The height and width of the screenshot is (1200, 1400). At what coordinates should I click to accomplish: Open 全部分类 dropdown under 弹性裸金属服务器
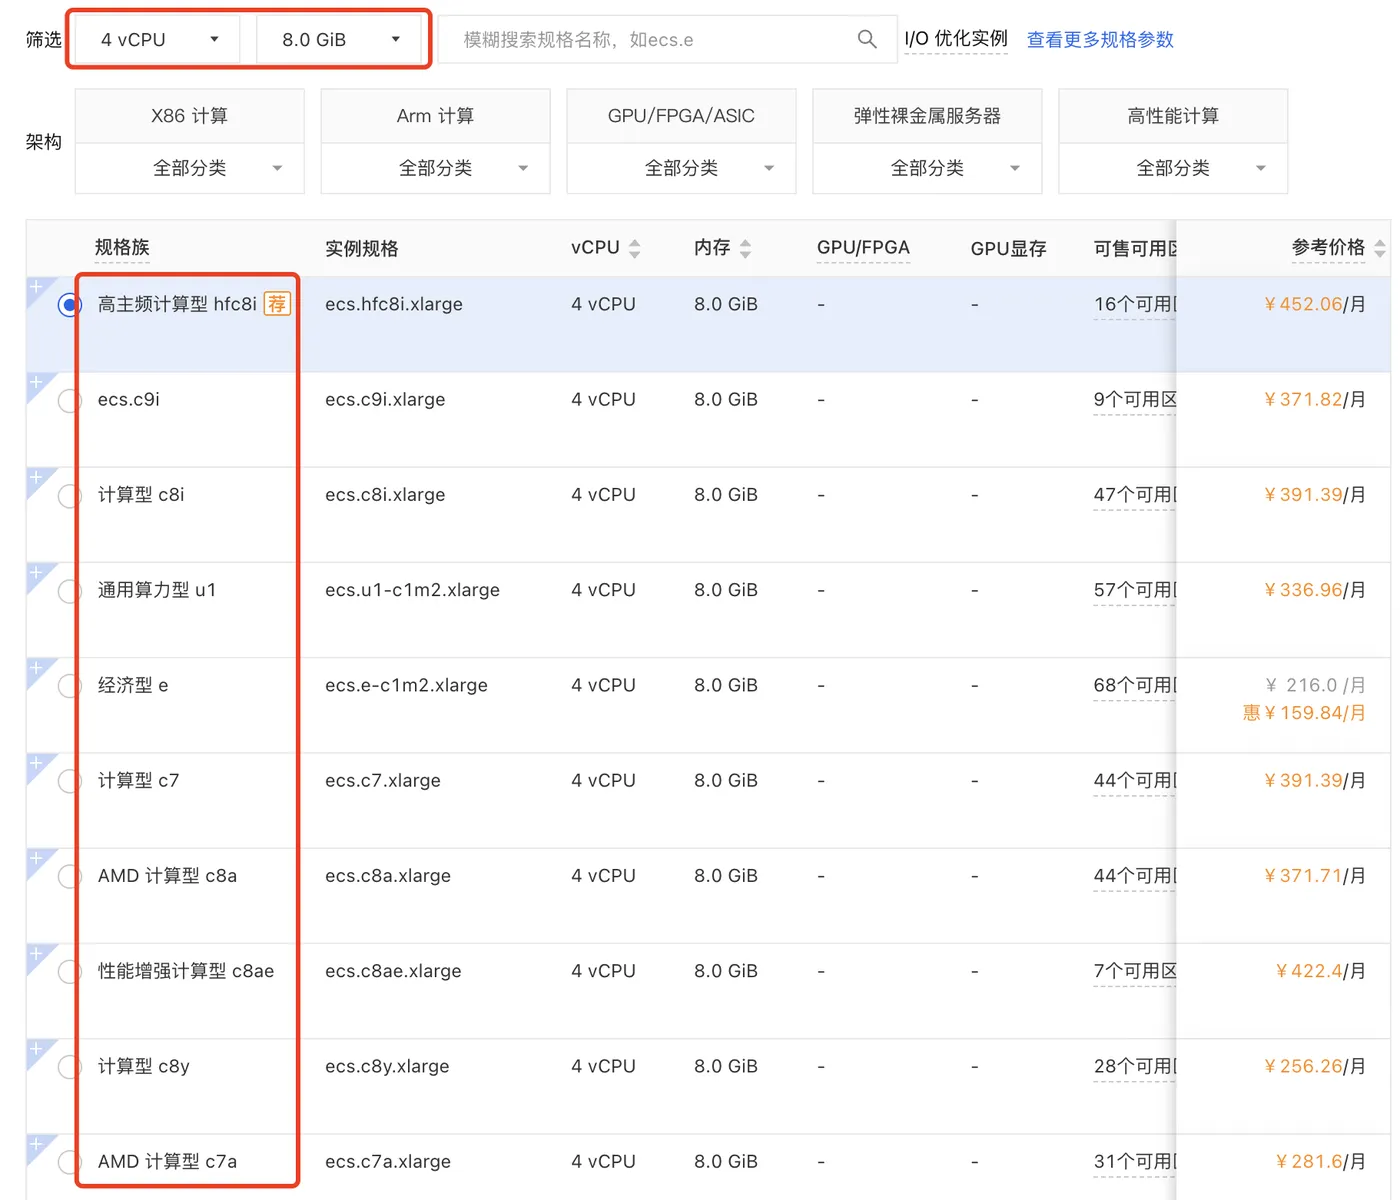coord(928,168)
